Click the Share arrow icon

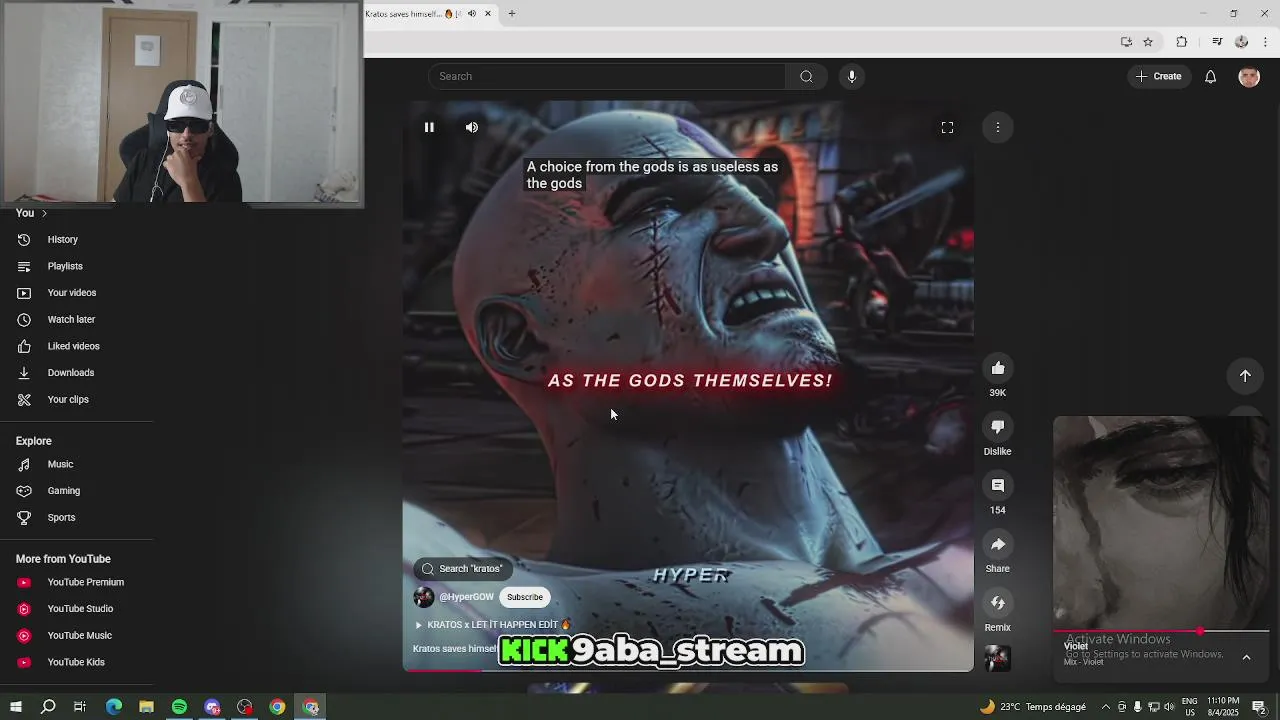pos(998,544)
